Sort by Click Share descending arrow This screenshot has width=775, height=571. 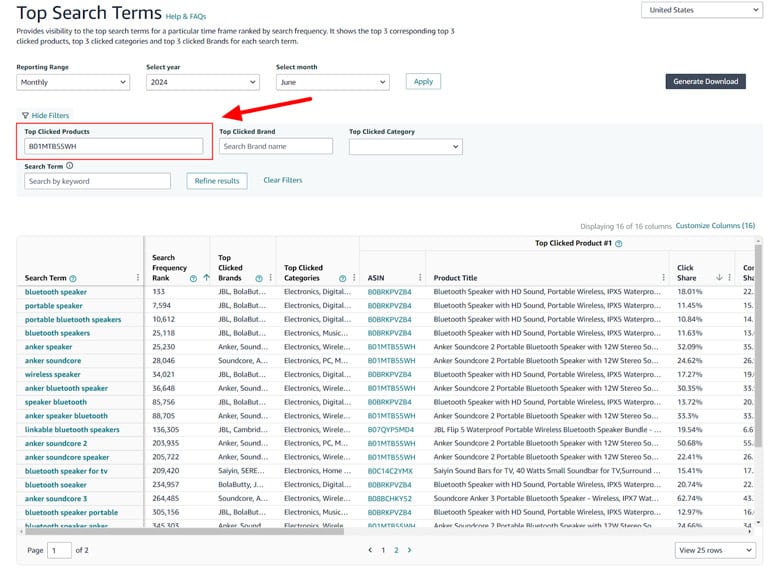[718, 278]
